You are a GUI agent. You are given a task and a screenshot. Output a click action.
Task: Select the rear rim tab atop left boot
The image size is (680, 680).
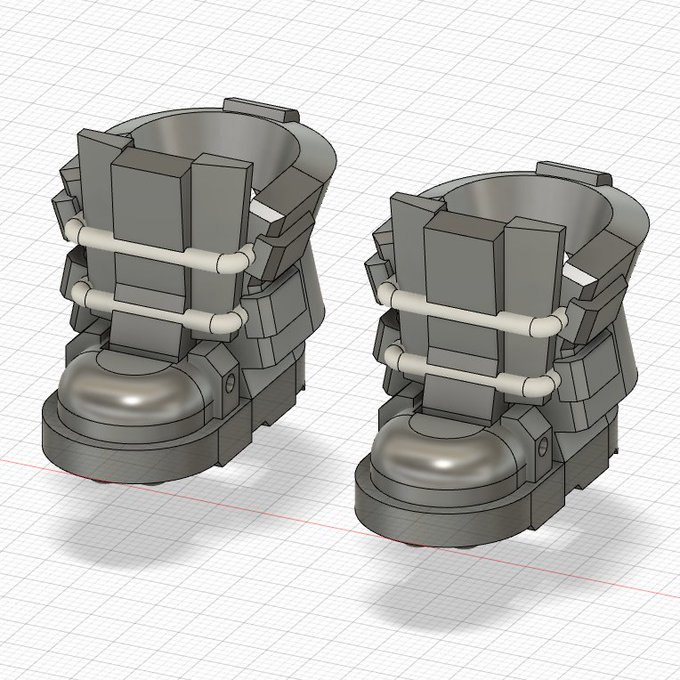261,110
